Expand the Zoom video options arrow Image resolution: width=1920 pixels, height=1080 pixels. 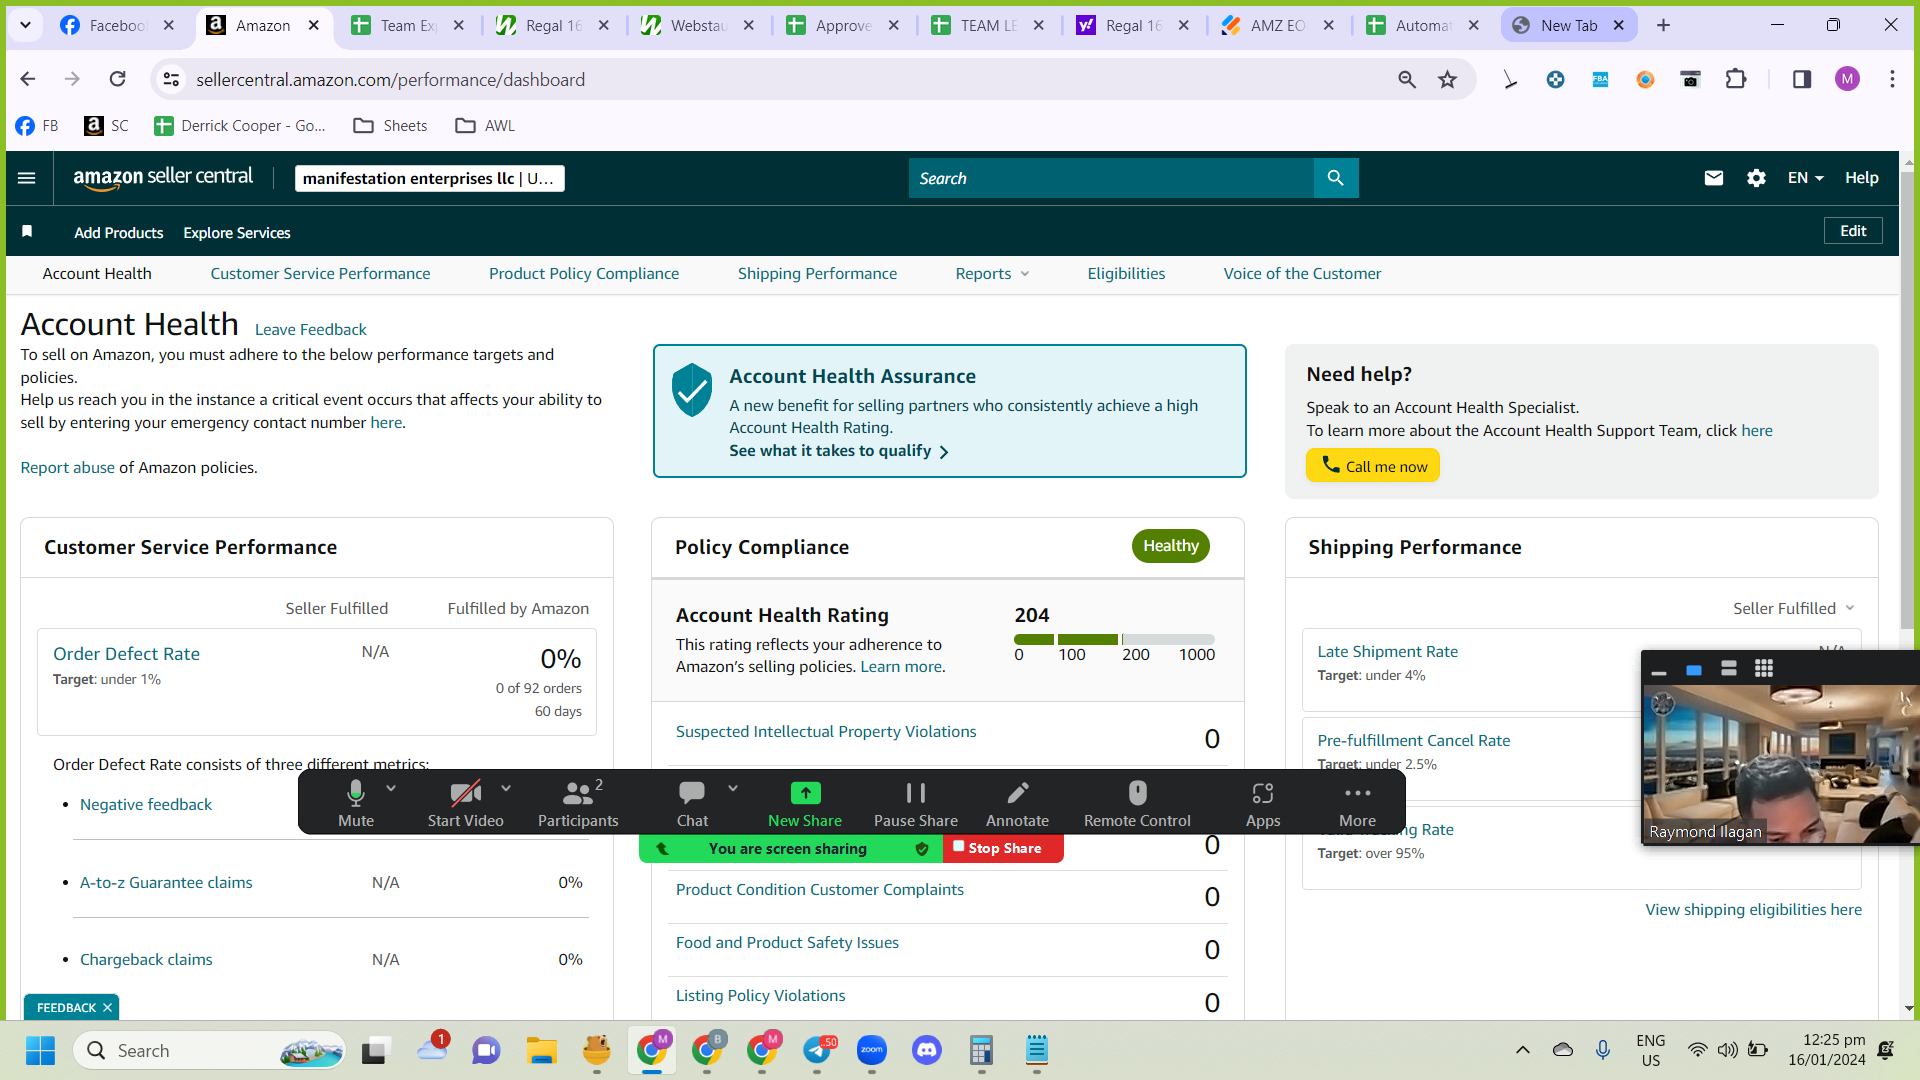(506, 788)
